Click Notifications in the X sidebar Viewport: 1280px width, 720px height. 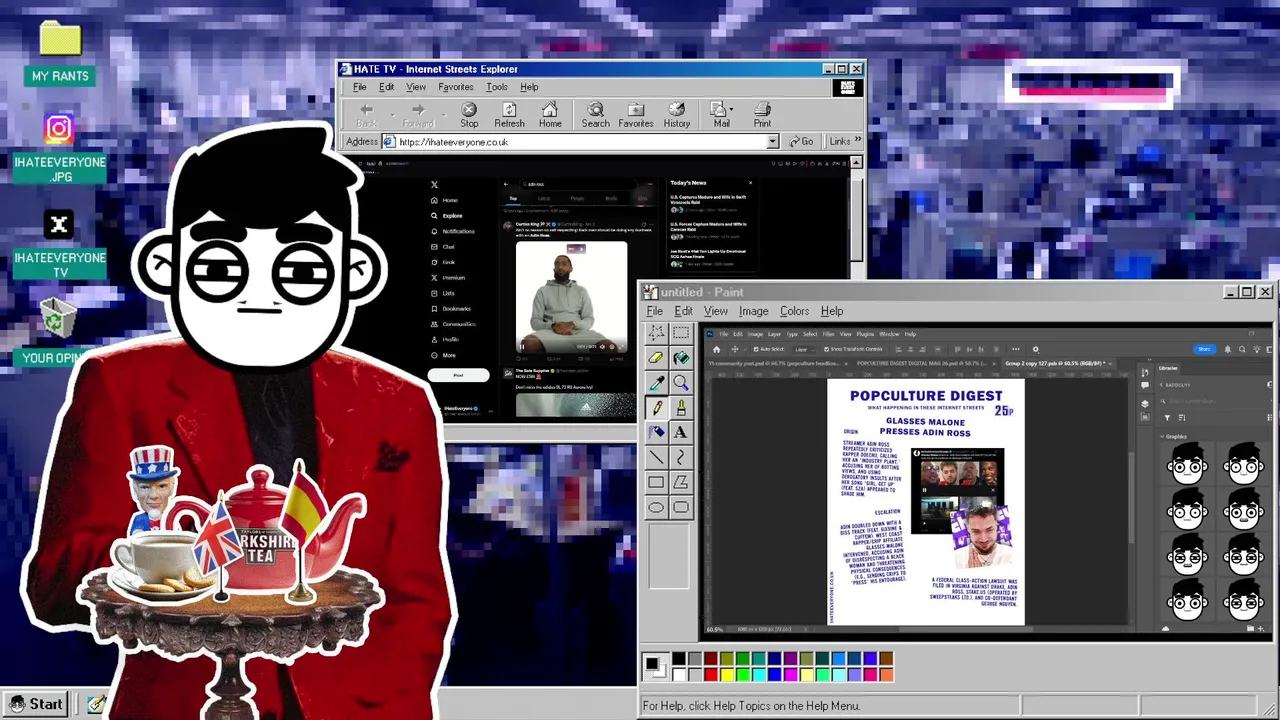point(452,231)
